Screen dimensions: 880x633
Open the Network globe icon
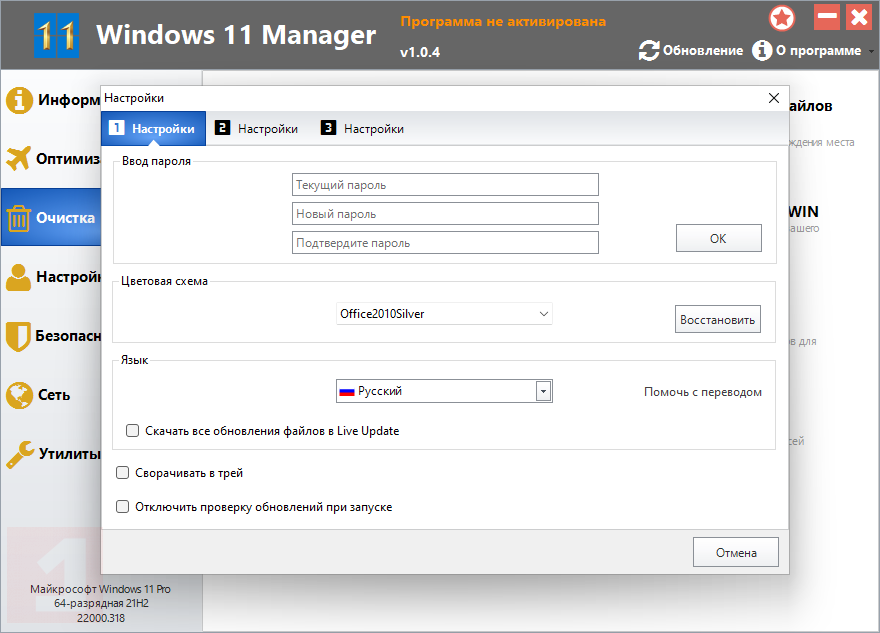click(19, 395)
